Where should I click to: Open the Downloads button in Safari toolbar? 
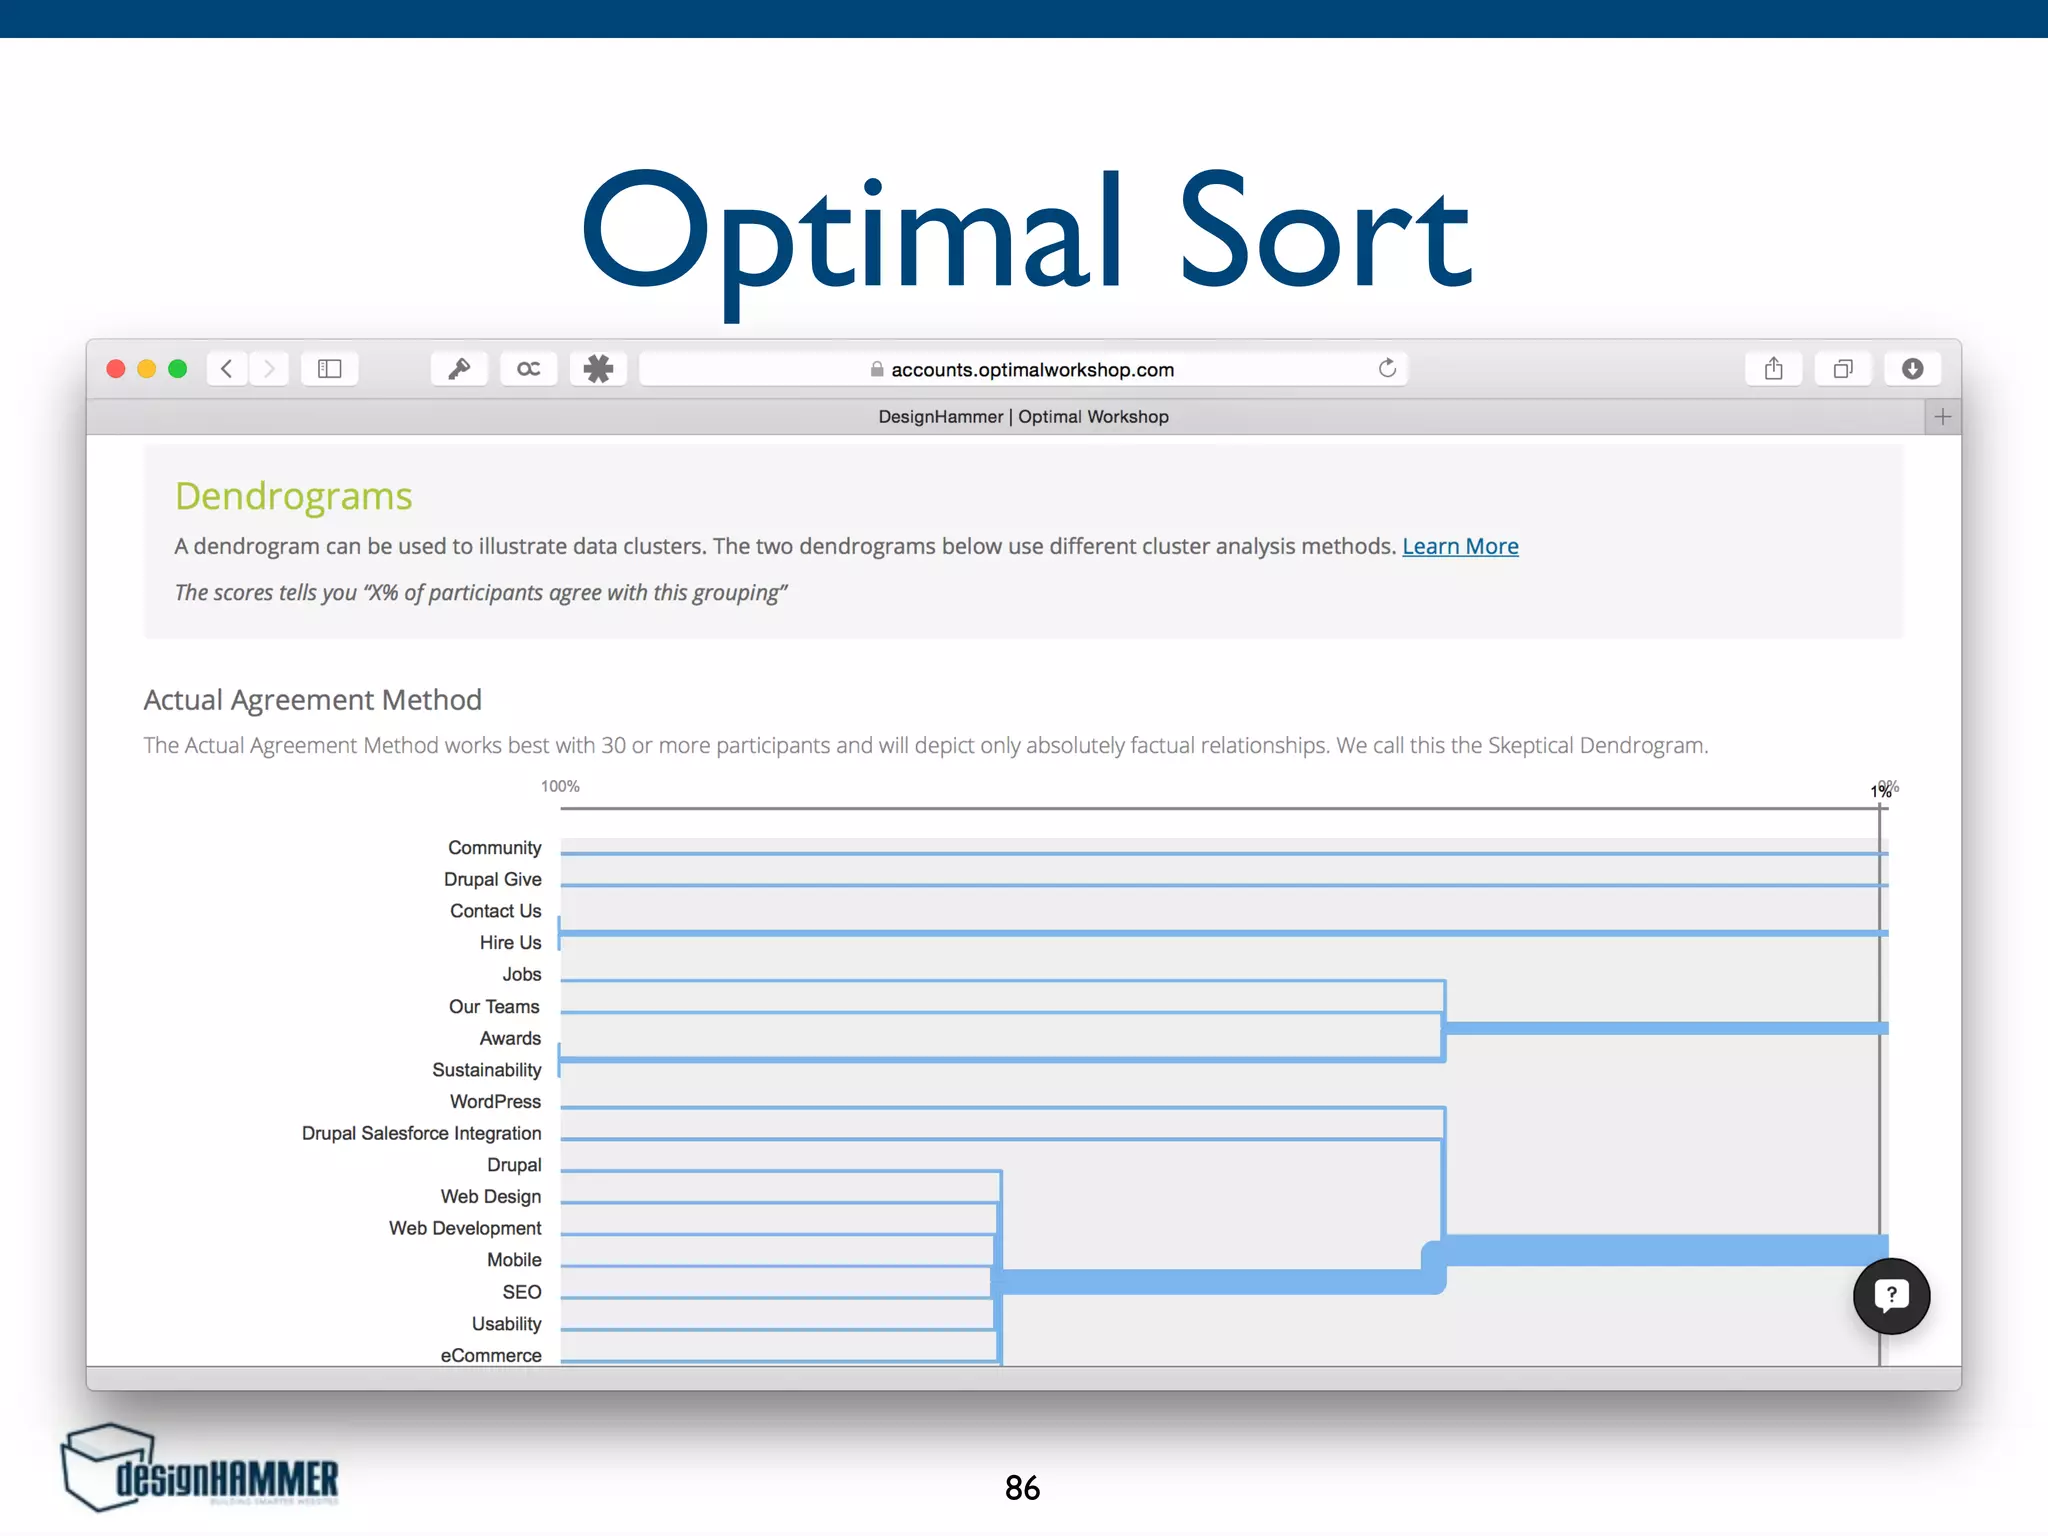1913,369
